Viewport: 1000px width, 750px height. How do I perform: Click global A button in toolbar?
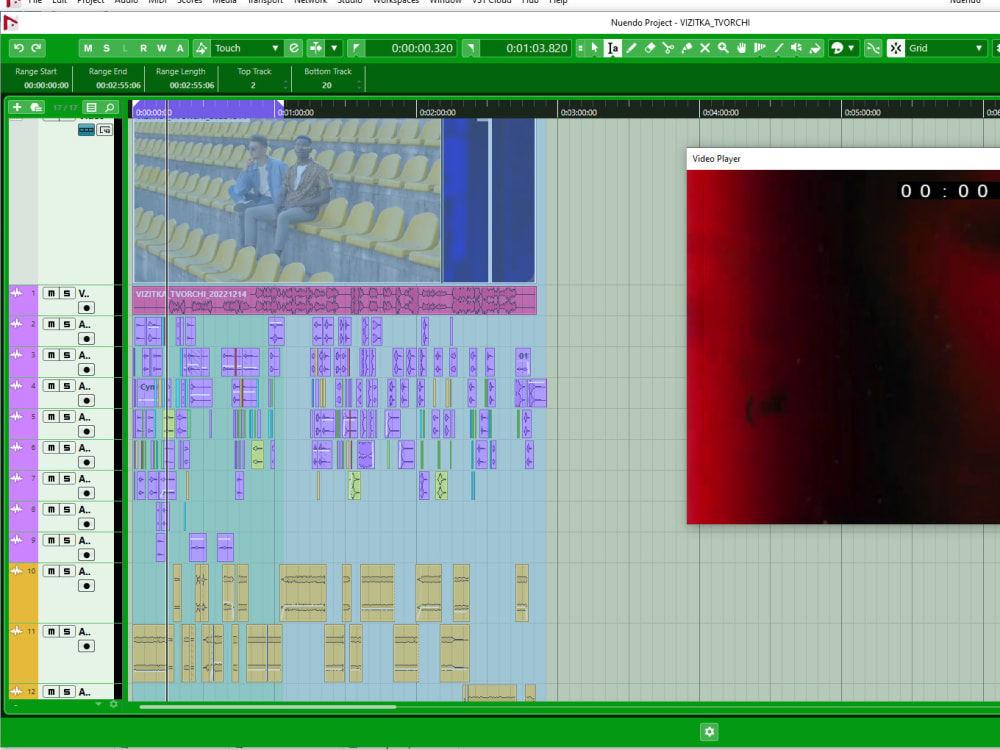pyautogui.click(x=180, y=48)
